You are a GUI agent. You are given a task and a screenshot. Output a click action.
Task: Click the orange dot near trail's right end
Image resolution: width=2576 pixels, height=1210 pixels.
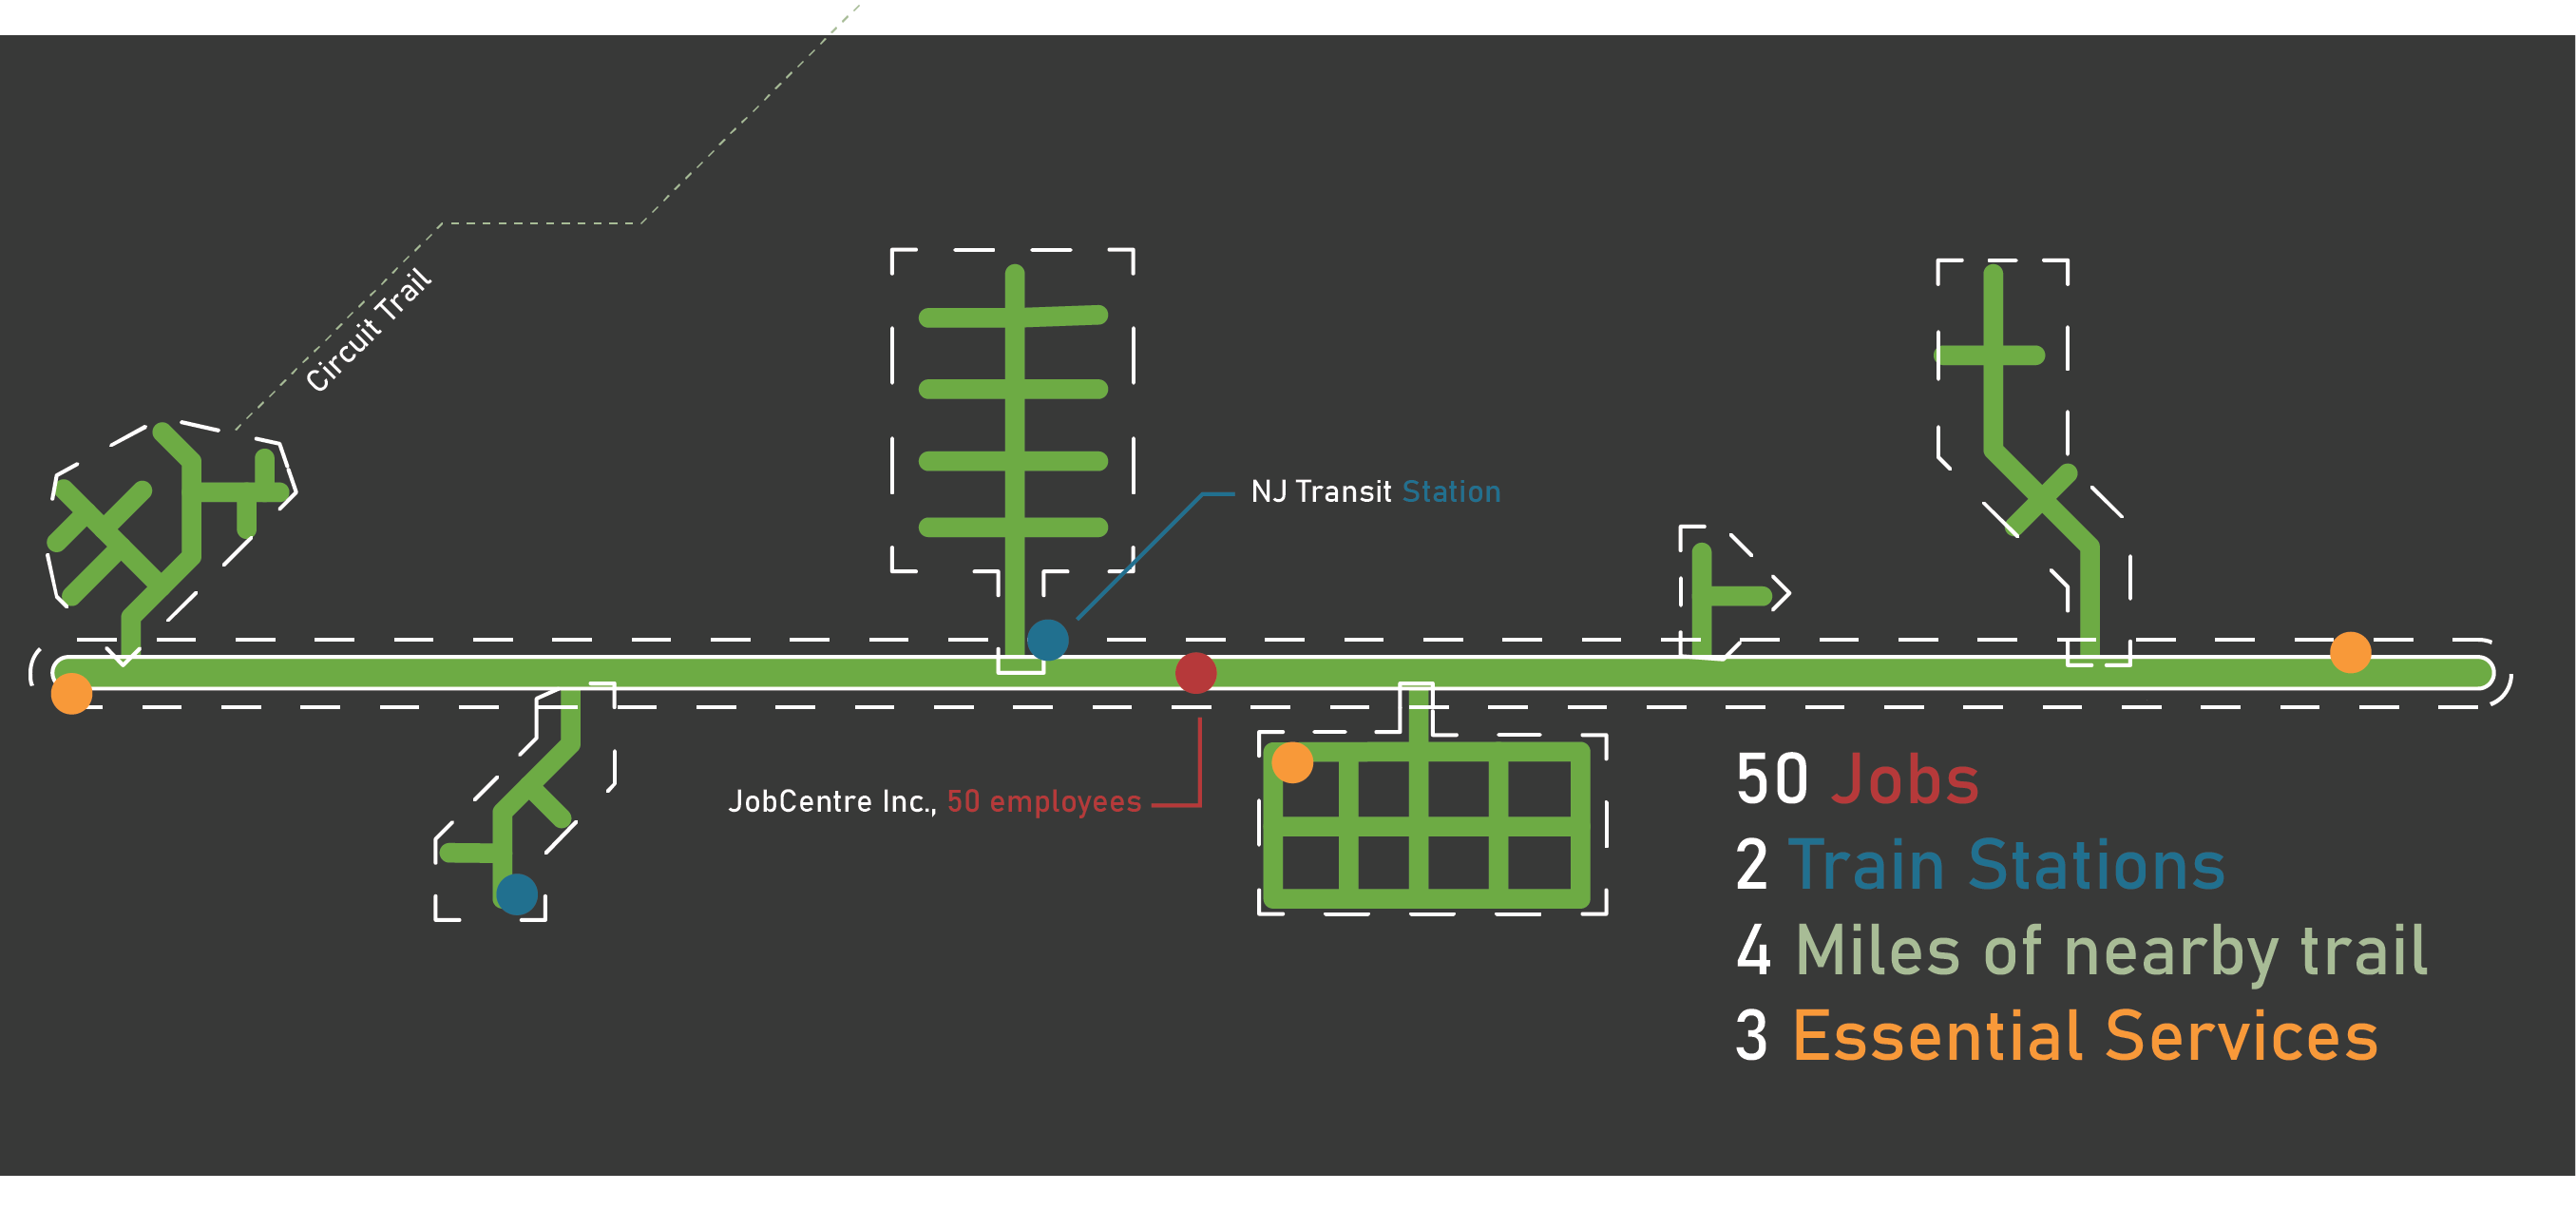(x=2350, y=653)
